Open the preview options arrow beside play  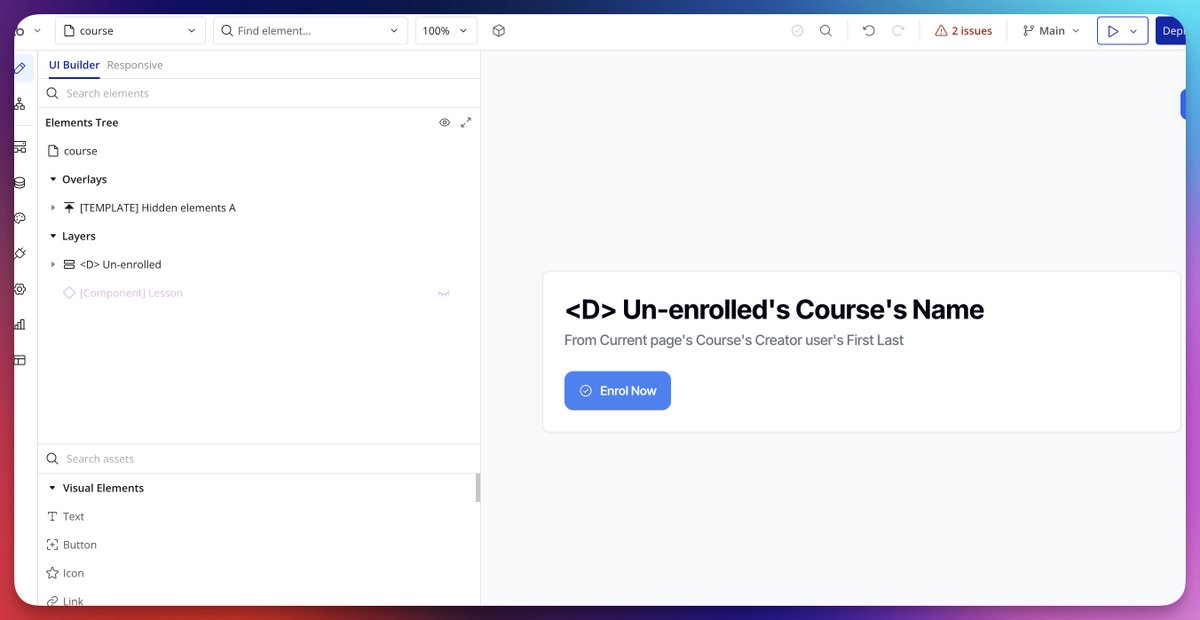tap(1133, 31)
